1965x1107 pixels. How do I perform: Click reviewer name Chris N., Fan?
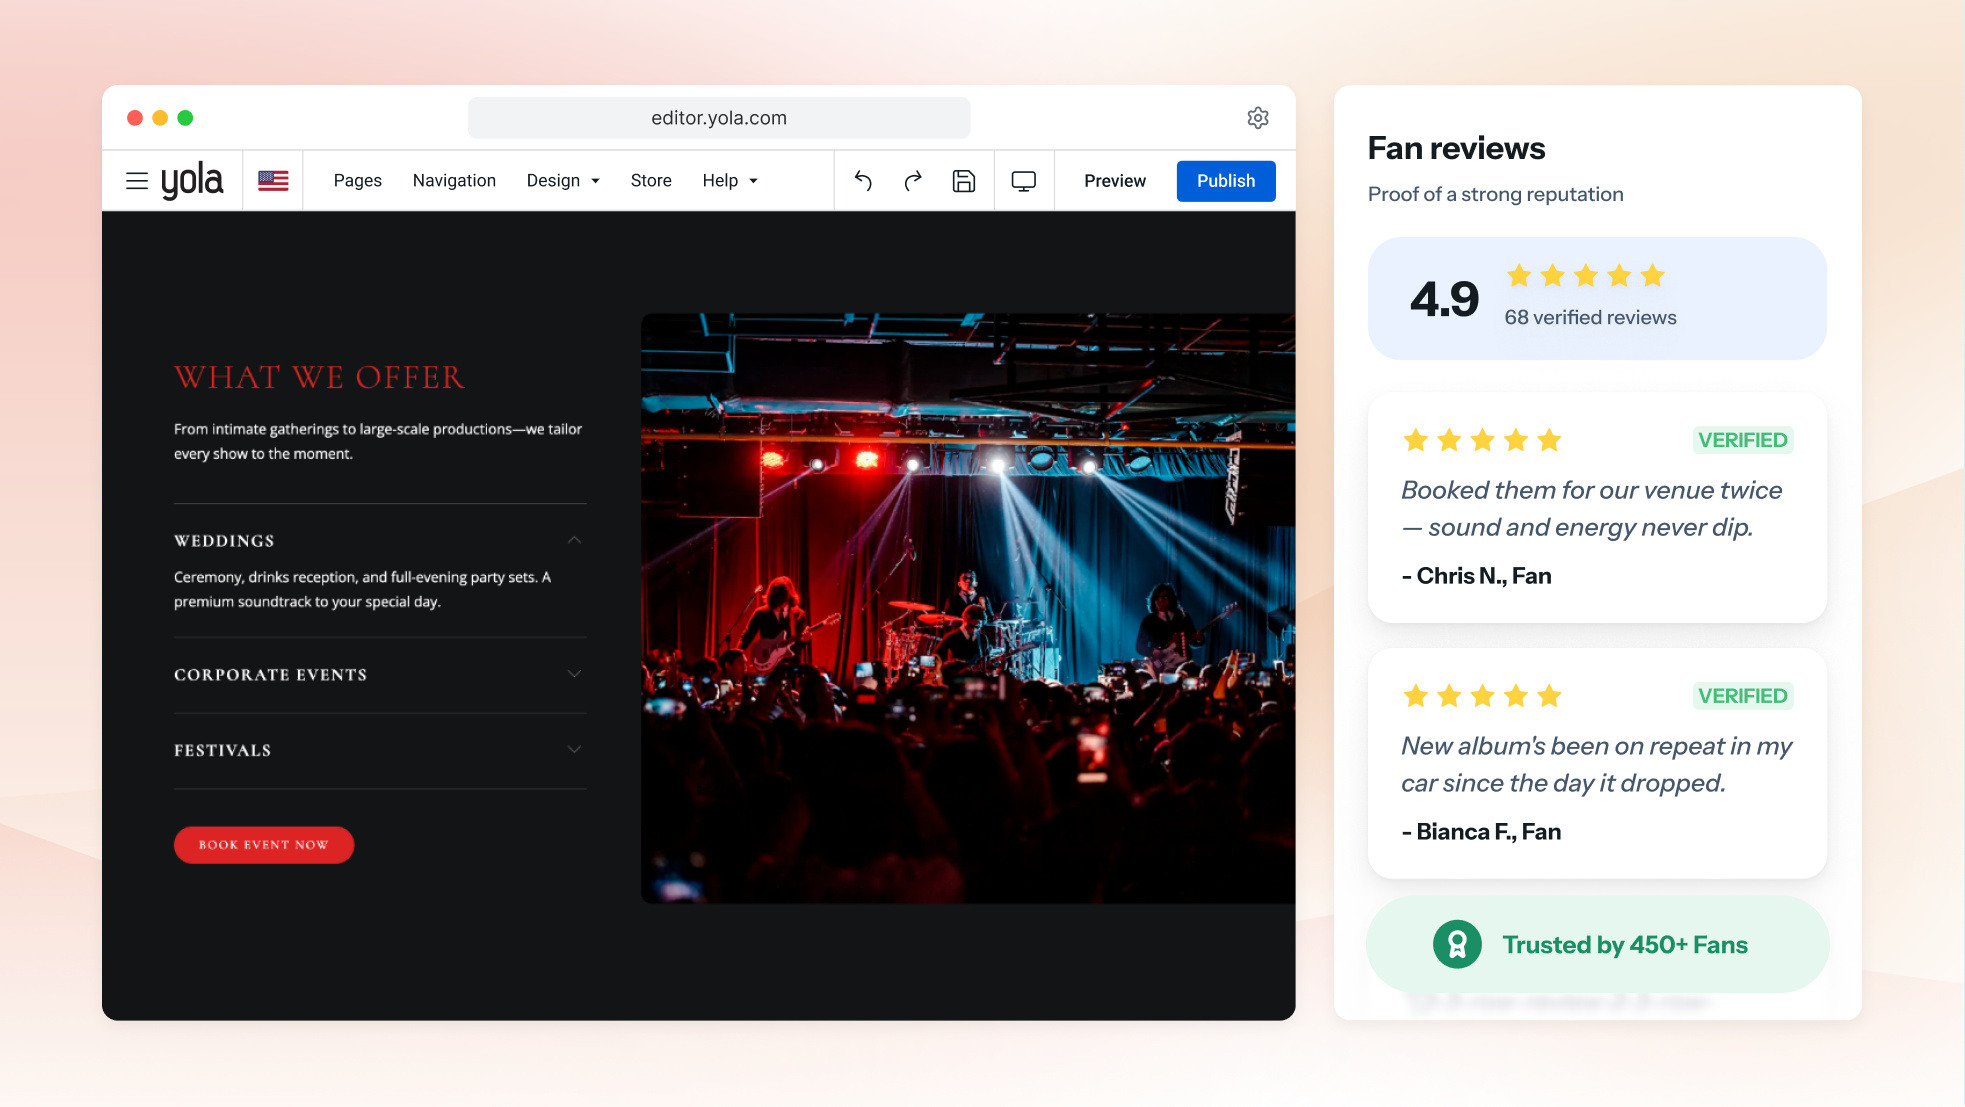click(1476, 576)
